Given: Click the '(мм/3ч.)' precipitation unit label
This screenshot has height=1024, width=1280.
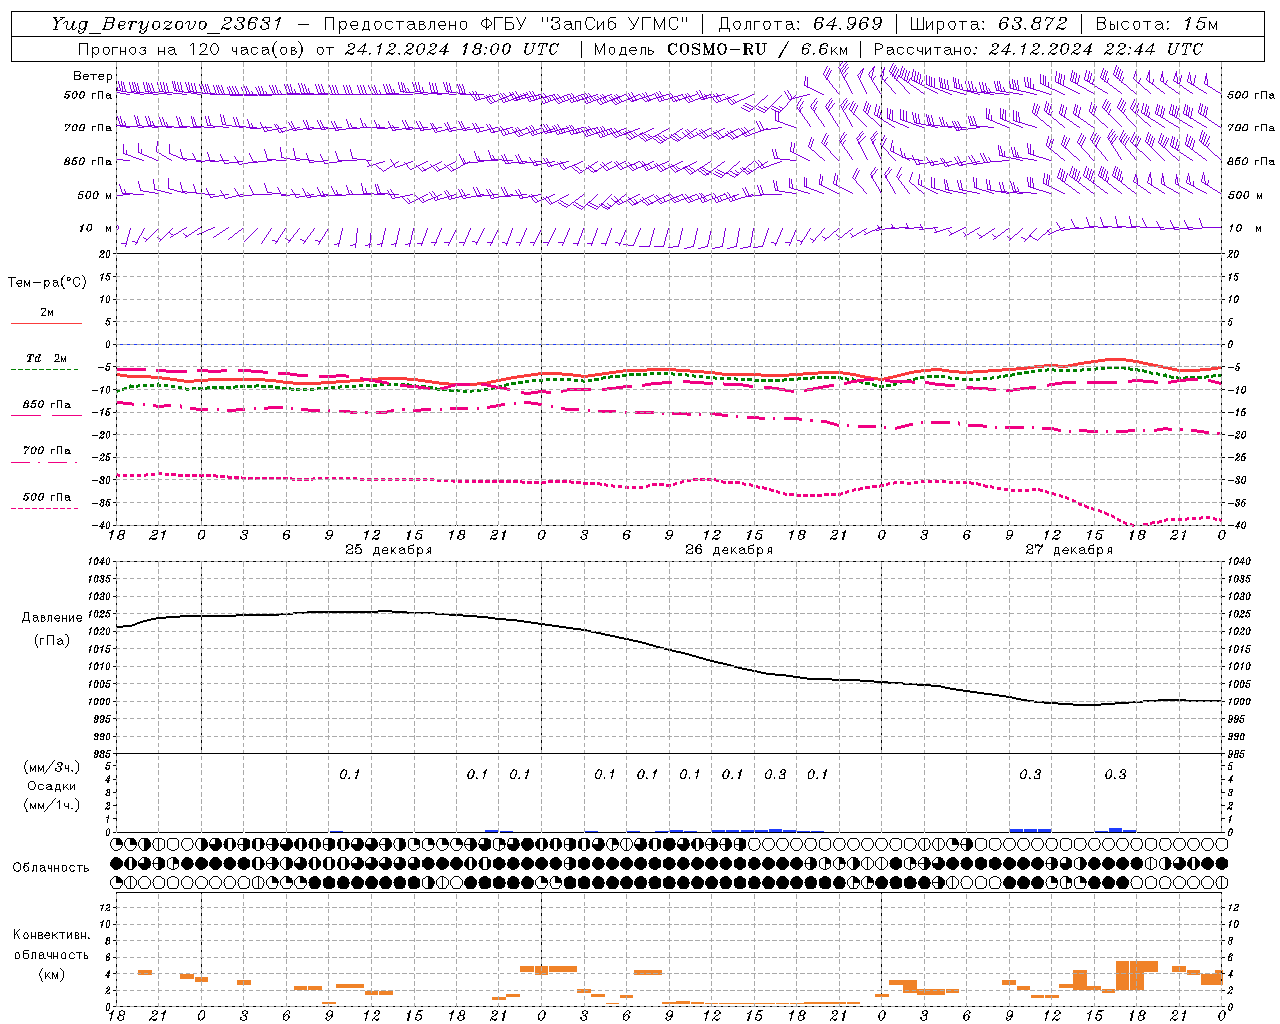Looking at the screenshot, I should (x=52, y=768).
